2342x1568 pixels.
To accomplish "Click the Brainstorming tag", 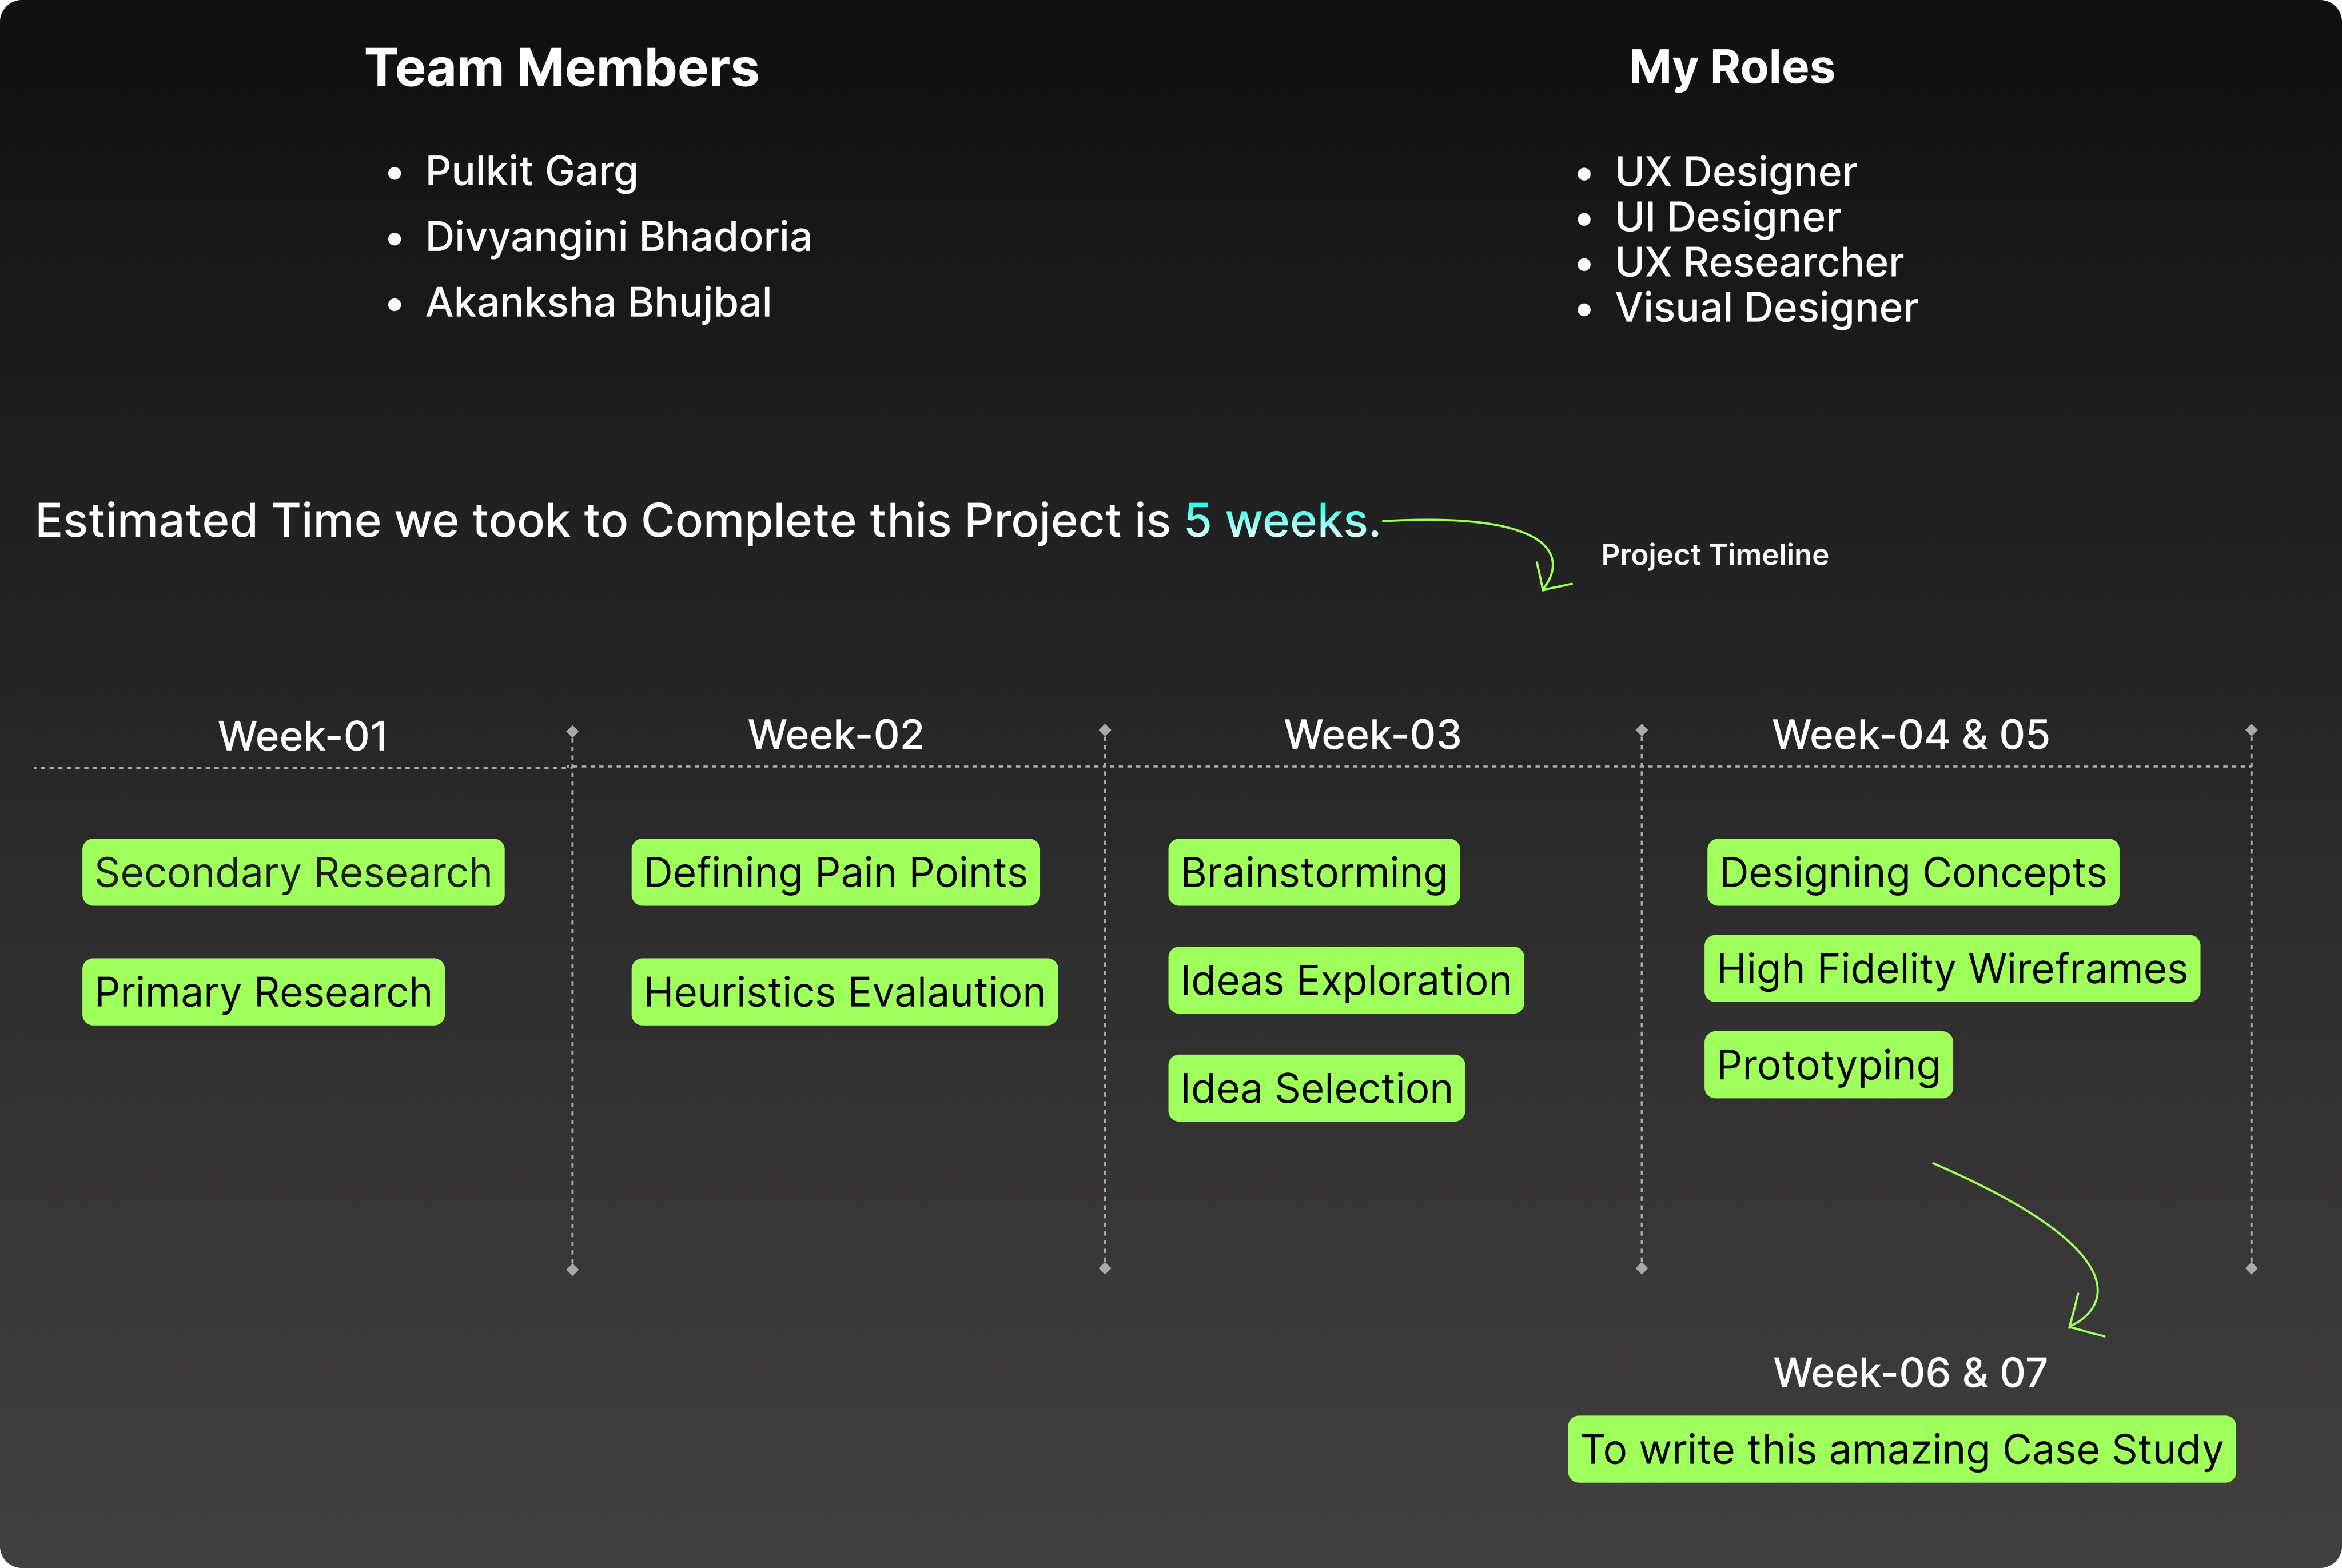I will (x=1313, y=872).
